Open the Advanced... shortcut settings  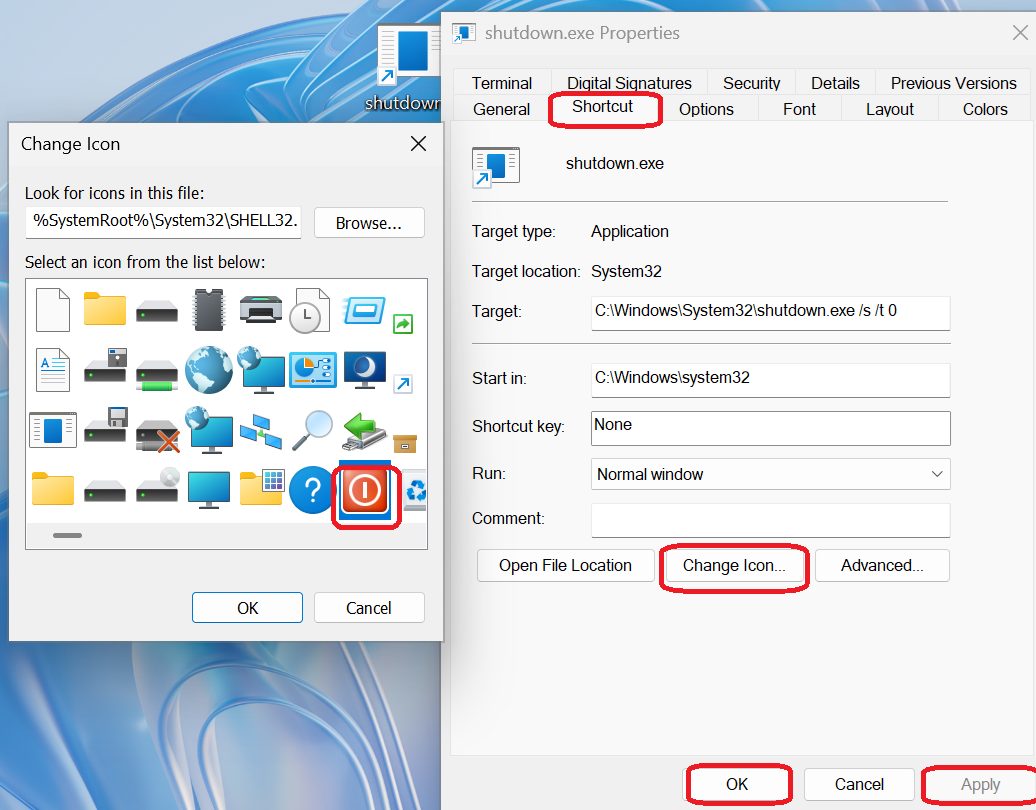click(882, 566)
